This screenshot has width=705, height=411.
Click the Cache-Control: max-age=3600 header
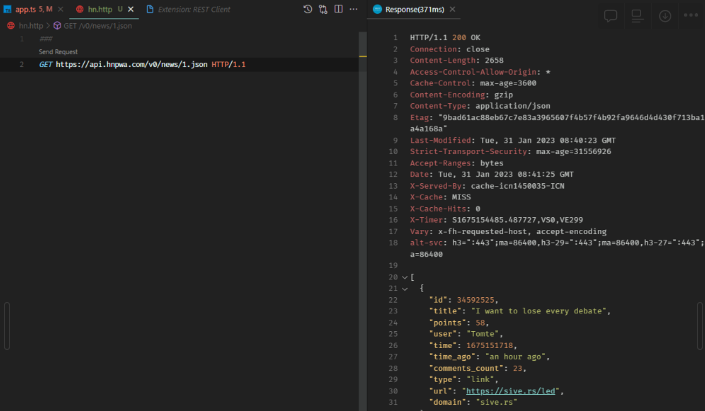coord(473,83)
